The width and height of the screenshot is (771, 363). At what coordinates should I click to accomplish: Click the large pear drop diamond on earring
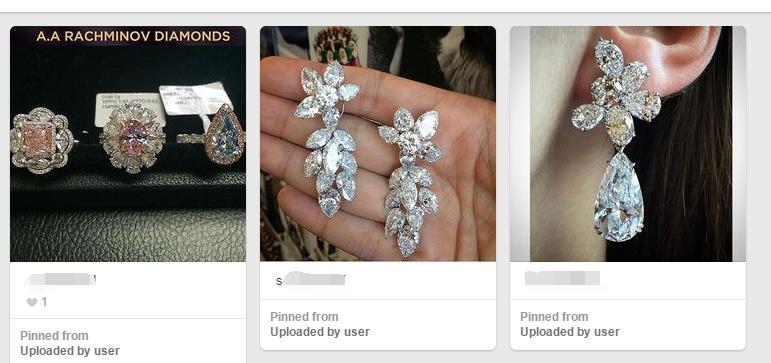pos(619,198)
